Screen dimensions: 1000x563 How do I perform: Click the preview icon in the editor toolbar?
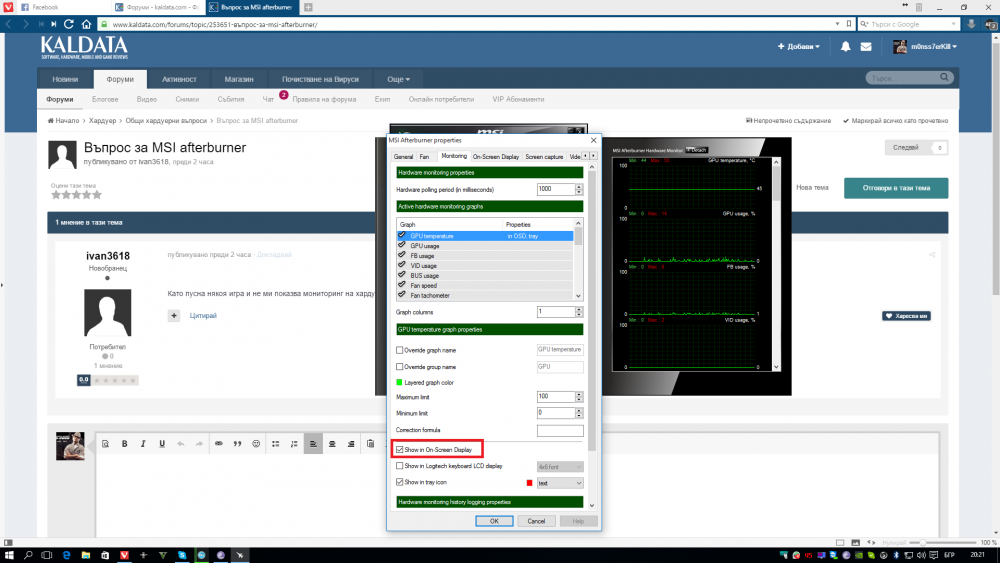point(105,444)
